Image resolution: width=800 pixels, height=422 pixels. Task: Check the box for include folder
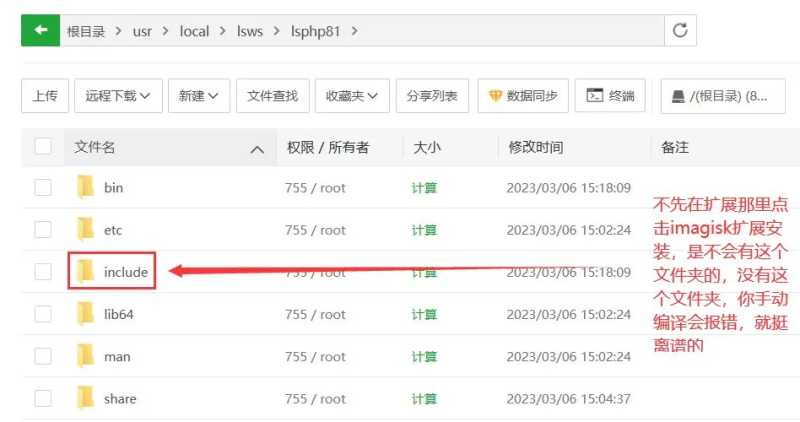click(43, 271)
